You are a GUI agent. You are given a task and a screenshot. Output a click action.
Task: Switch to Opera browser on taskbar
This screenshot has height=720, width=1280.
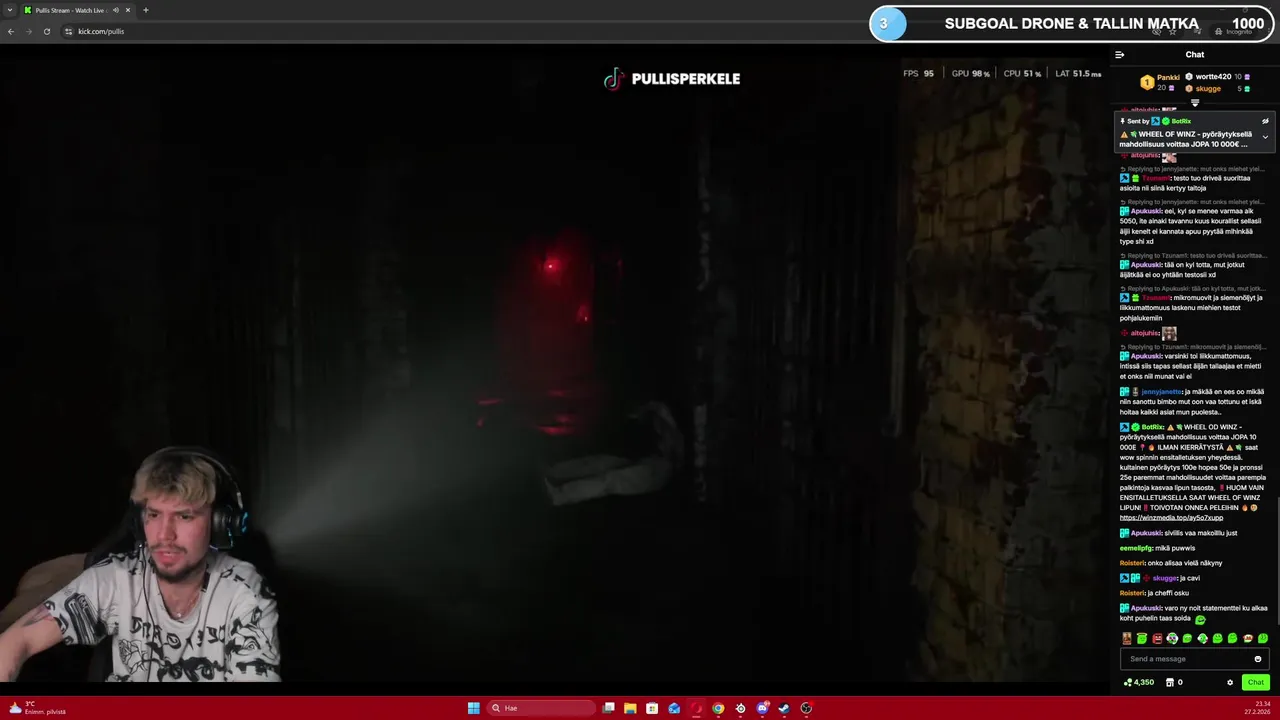(696, 708)
